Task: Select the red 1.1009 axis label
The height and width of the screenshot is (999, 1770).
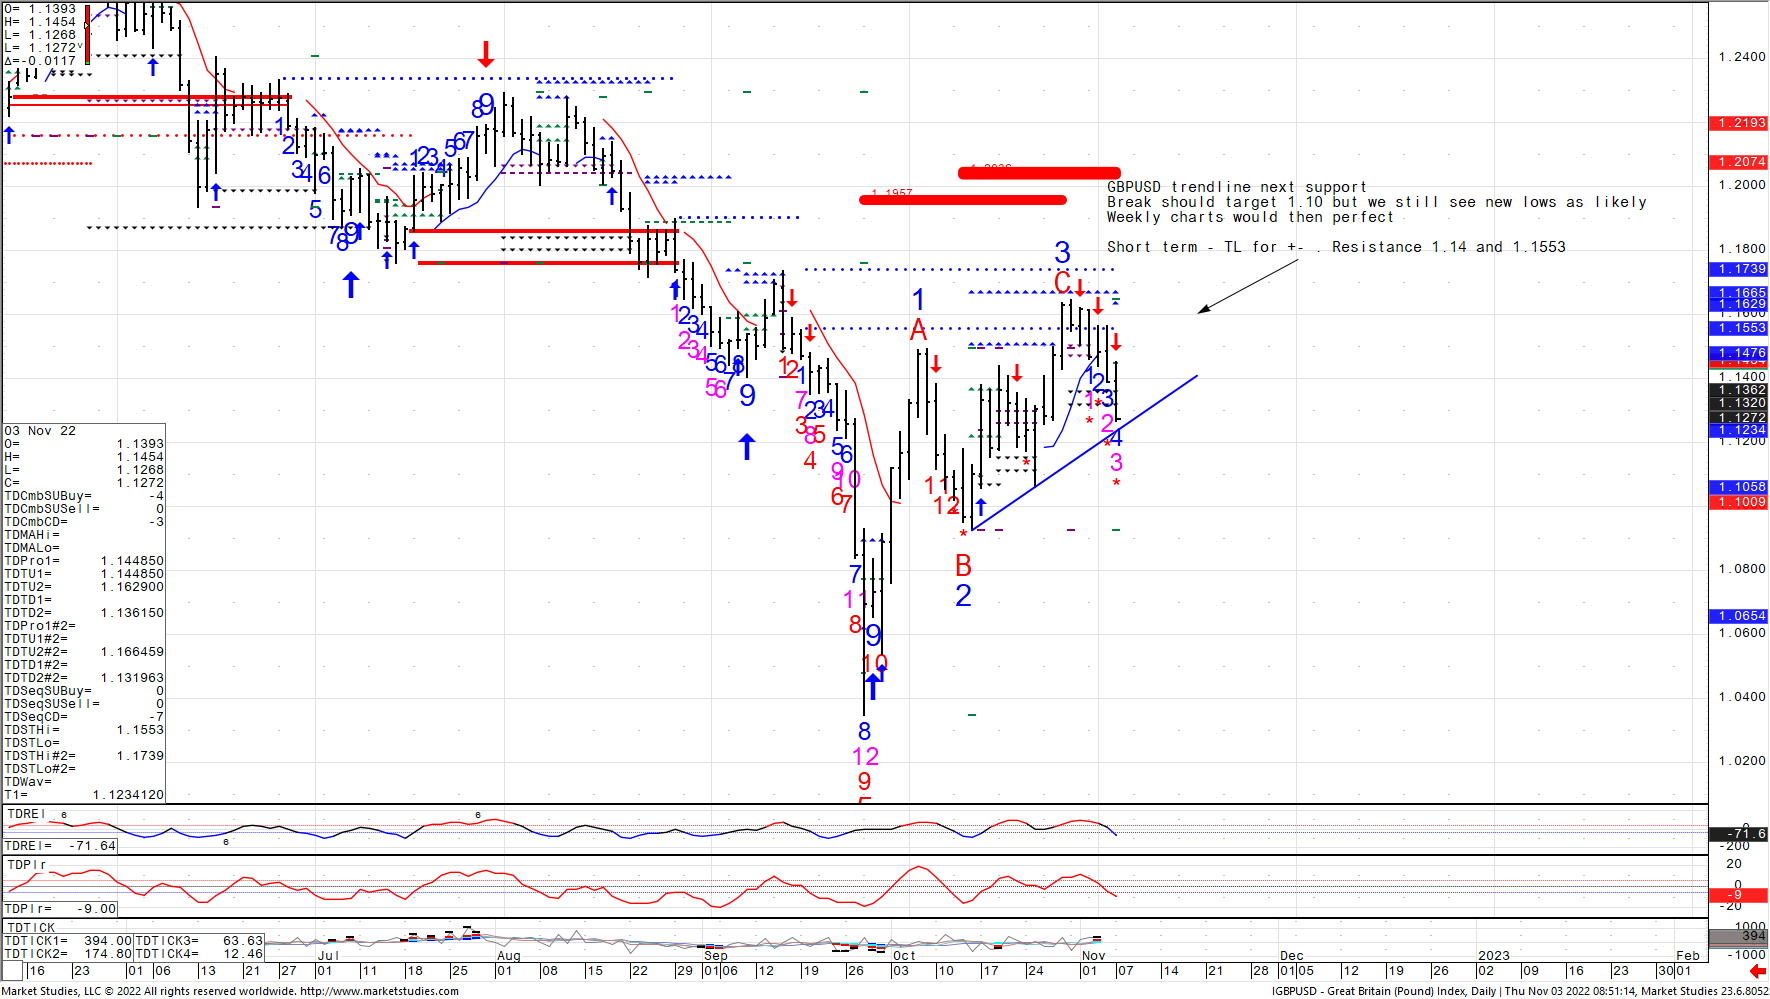Action: [x=1738, y=502]
